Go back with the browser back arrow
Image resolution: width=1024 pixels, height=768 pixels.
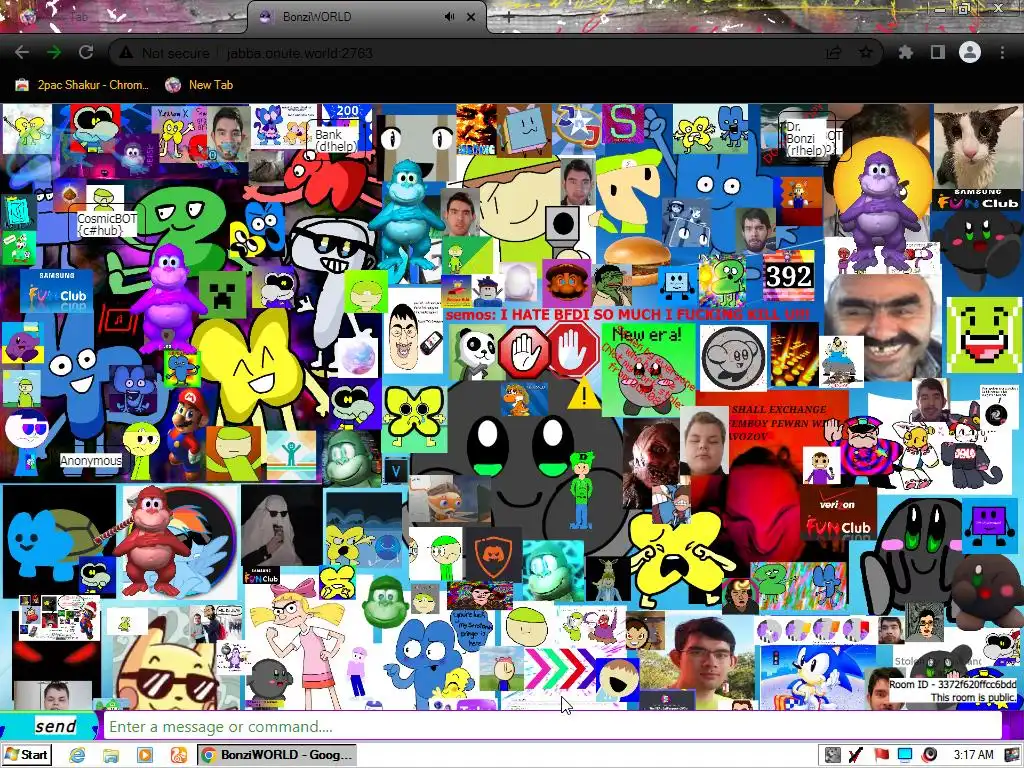[22, 52]
